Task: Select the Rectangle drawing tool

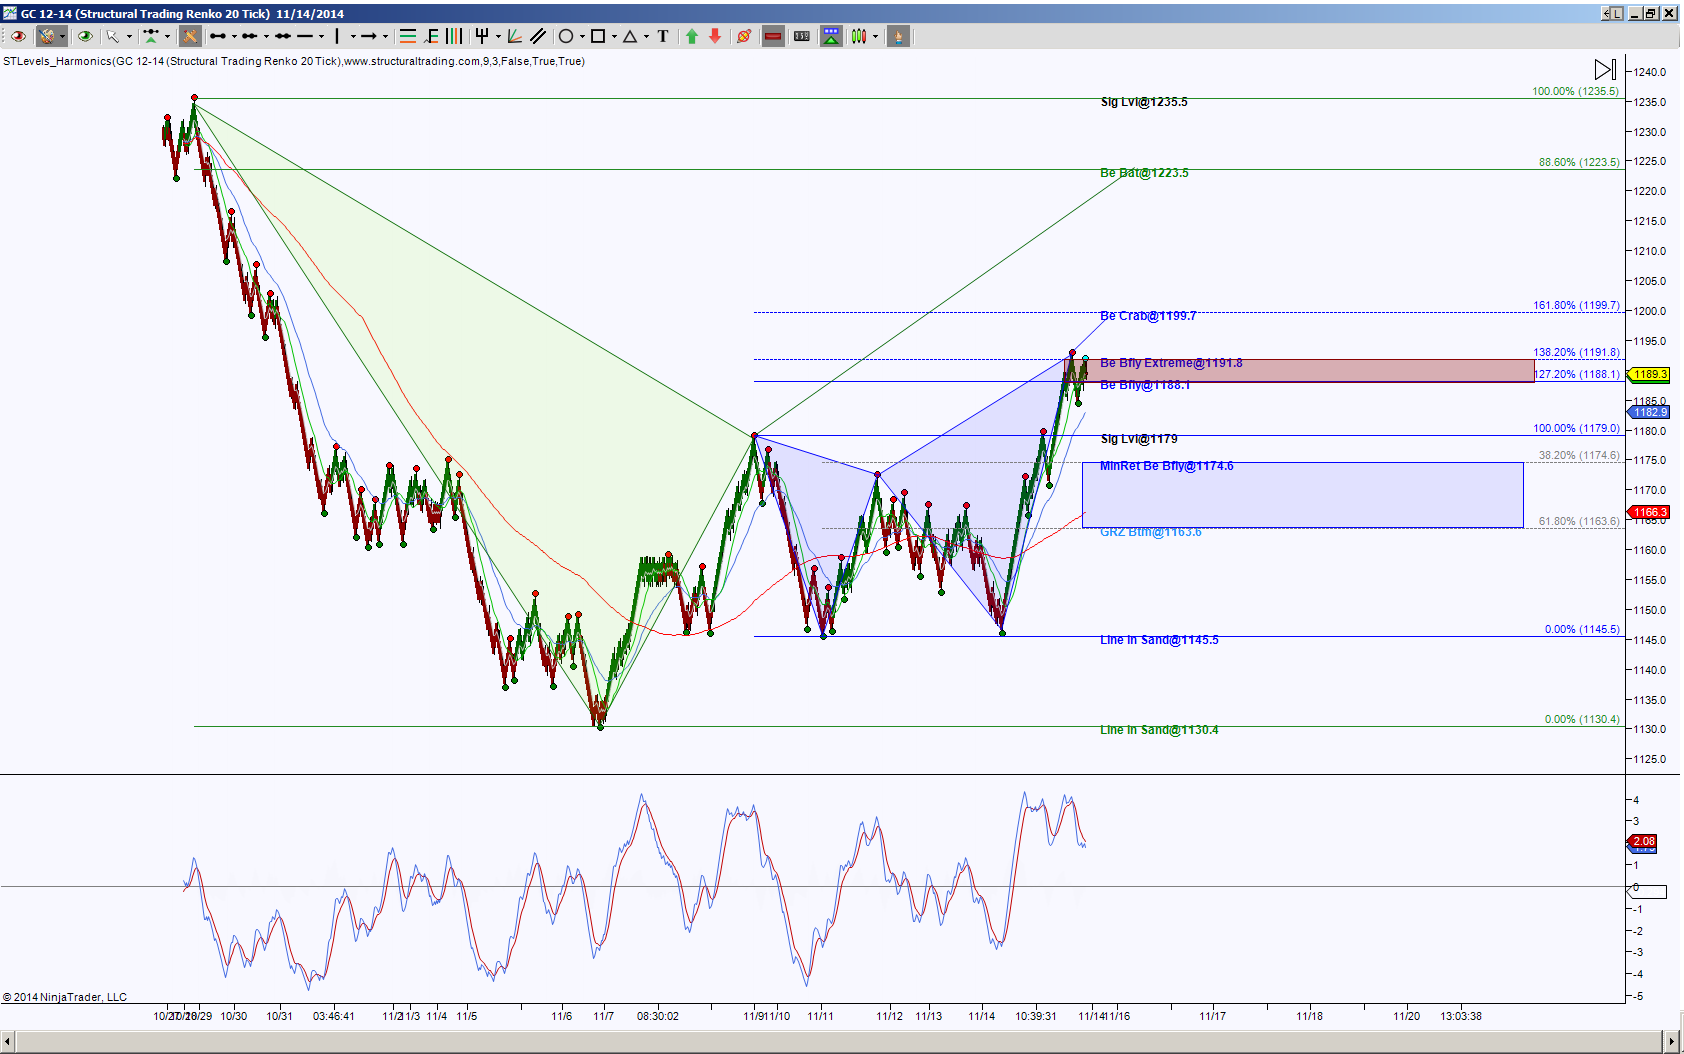Action: tap(598, 36)
